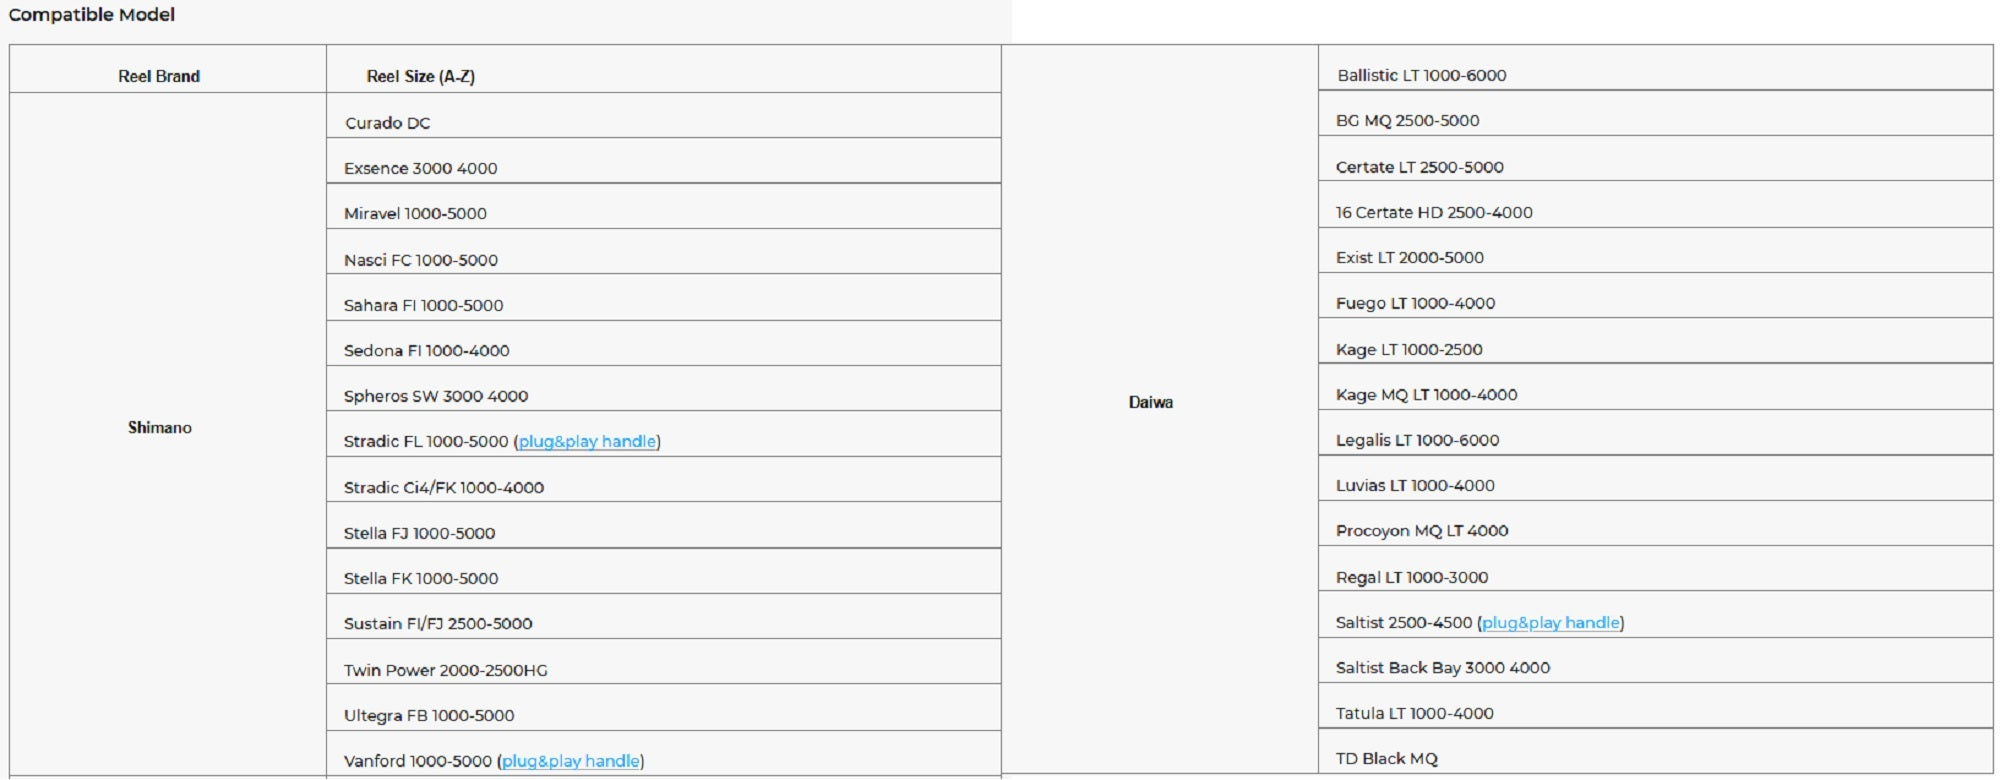Screen dimensions: 2000x780
Task: Click the Exsence 3000 4000 entry
Action: (420, 169)
